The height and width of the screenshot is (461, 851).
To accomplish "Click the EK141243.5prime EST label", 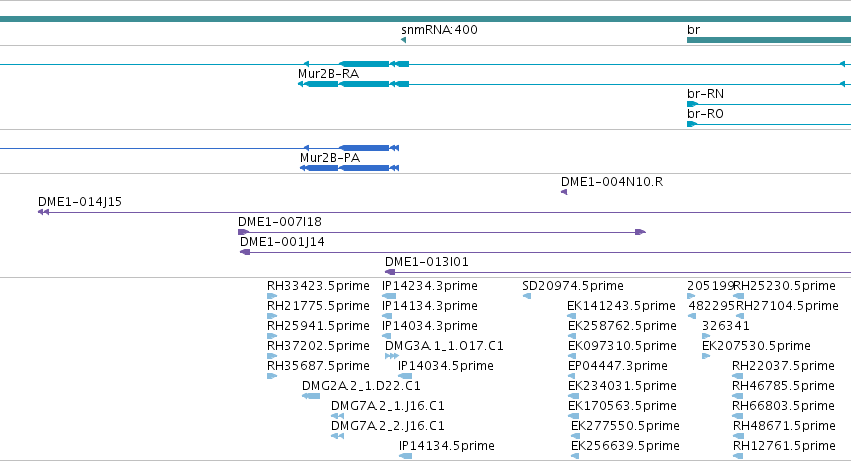I will pyautogui.click(x=621, y=306).
